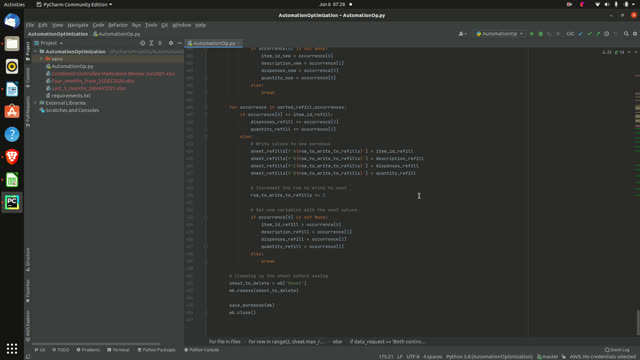Viewport: 640px width, 360px height.
Task: Select requirements.txt in project tree
Action: click(x=71, y=96)
